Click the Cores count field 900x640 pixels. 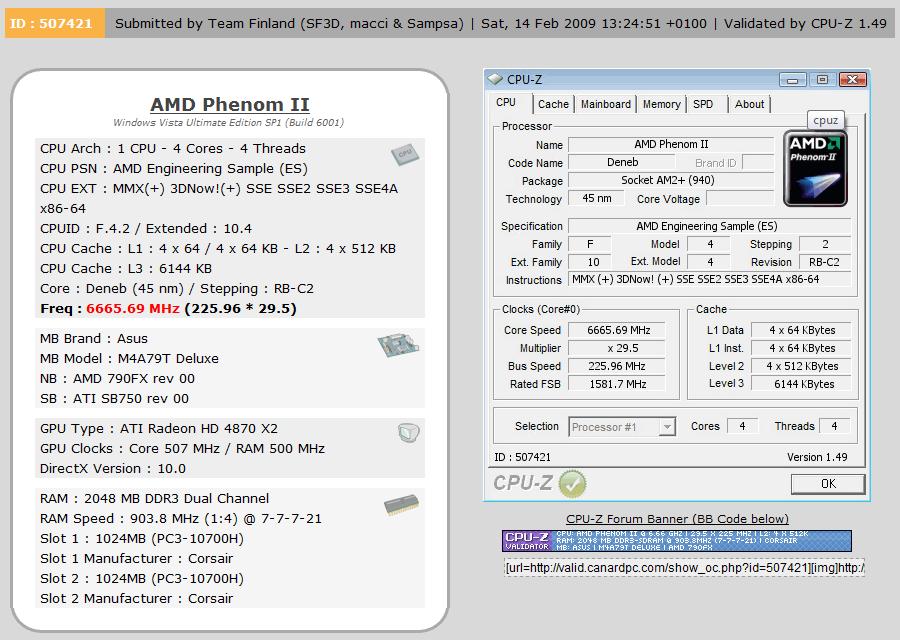click(743, 426)
